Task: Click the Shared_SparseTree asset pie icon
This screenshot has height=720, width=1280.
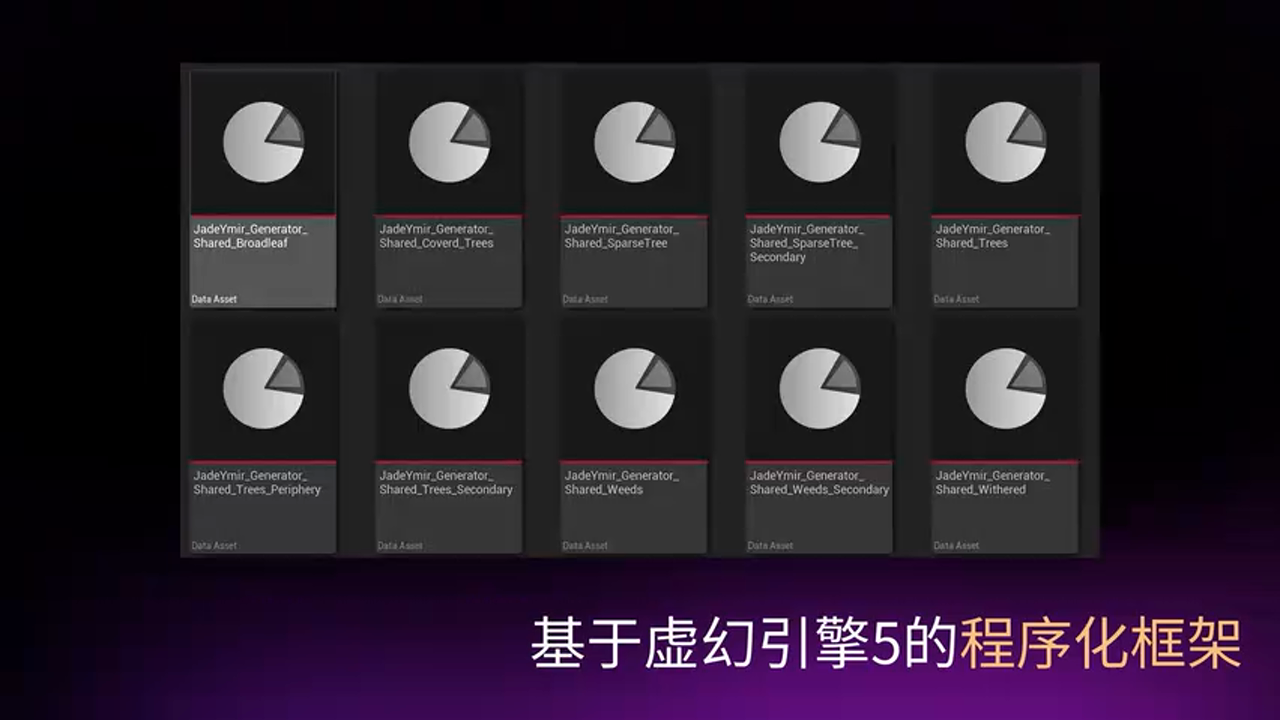Action: point(634,142)
